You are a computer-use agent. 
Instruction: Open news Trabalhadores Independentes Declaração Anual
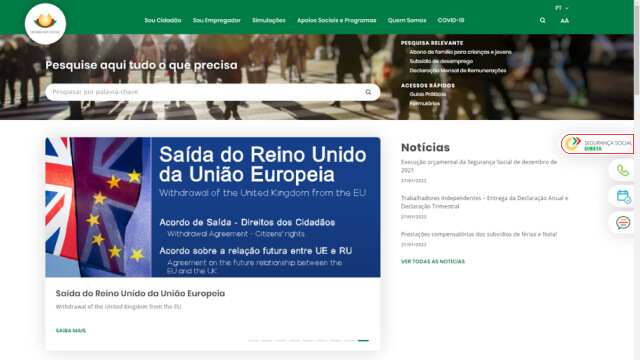[484, 202]
